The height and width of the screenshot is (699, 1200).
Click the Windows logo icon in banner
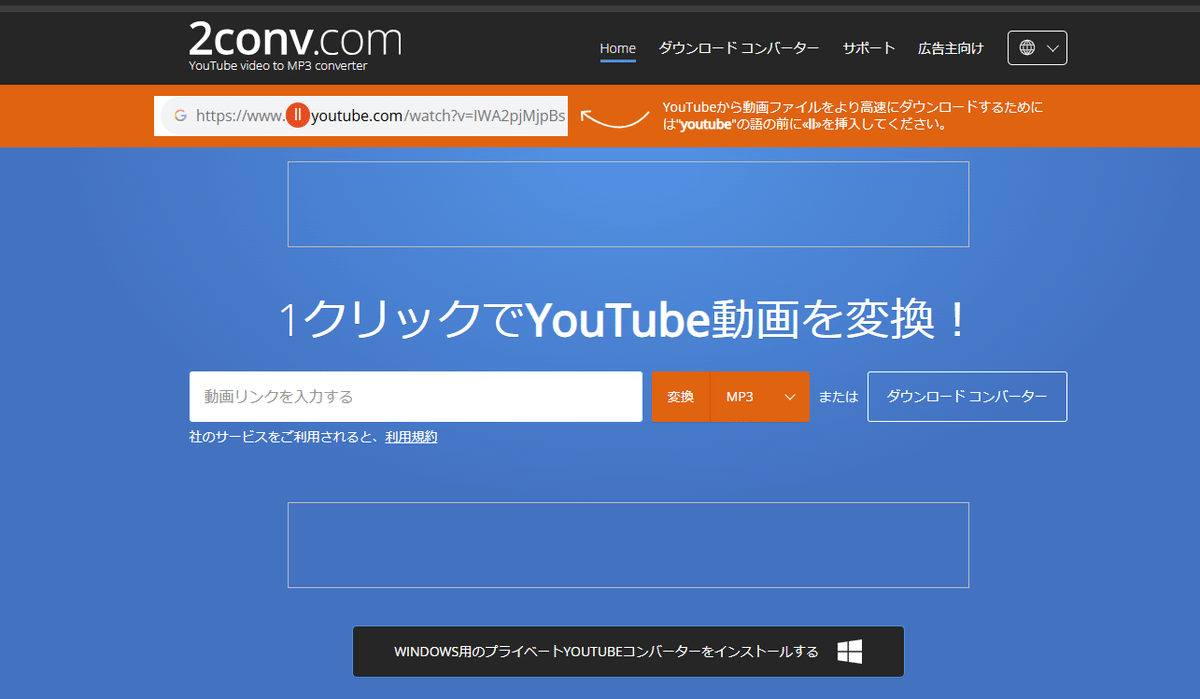pos(850,652)
